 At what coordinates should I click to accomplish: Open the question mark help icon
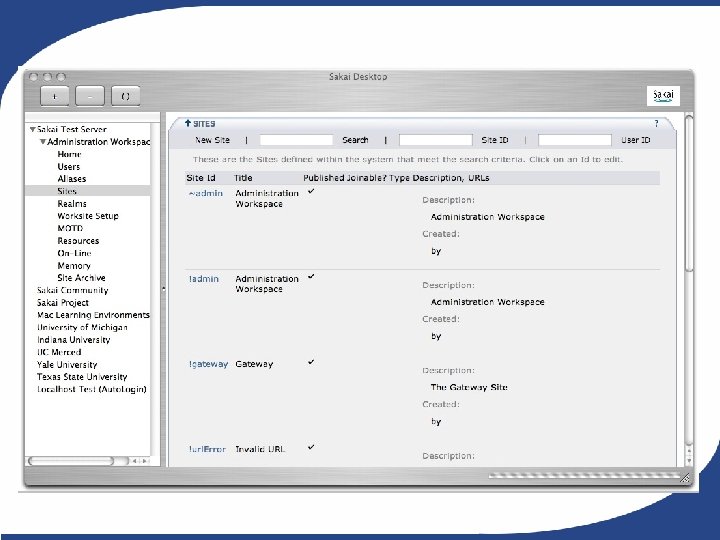coord(656,123)
